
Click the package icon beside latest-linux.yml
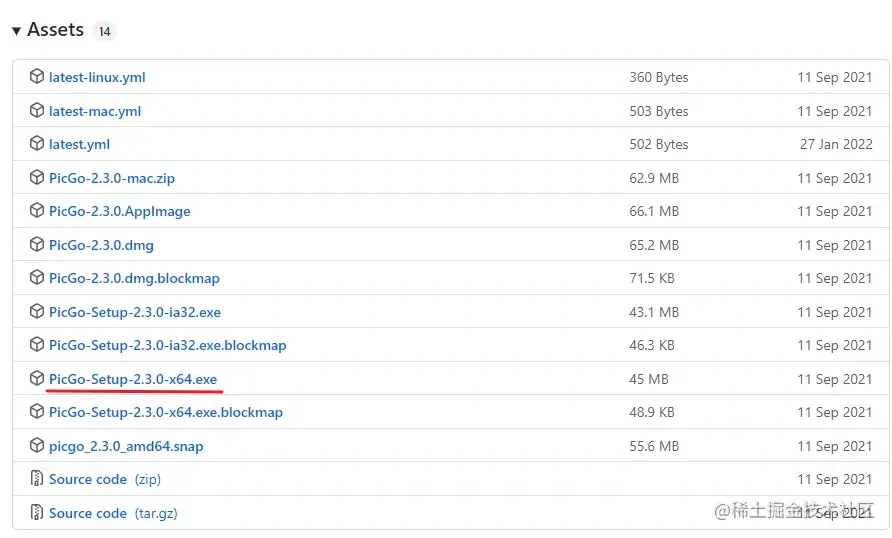coord(36,76)
